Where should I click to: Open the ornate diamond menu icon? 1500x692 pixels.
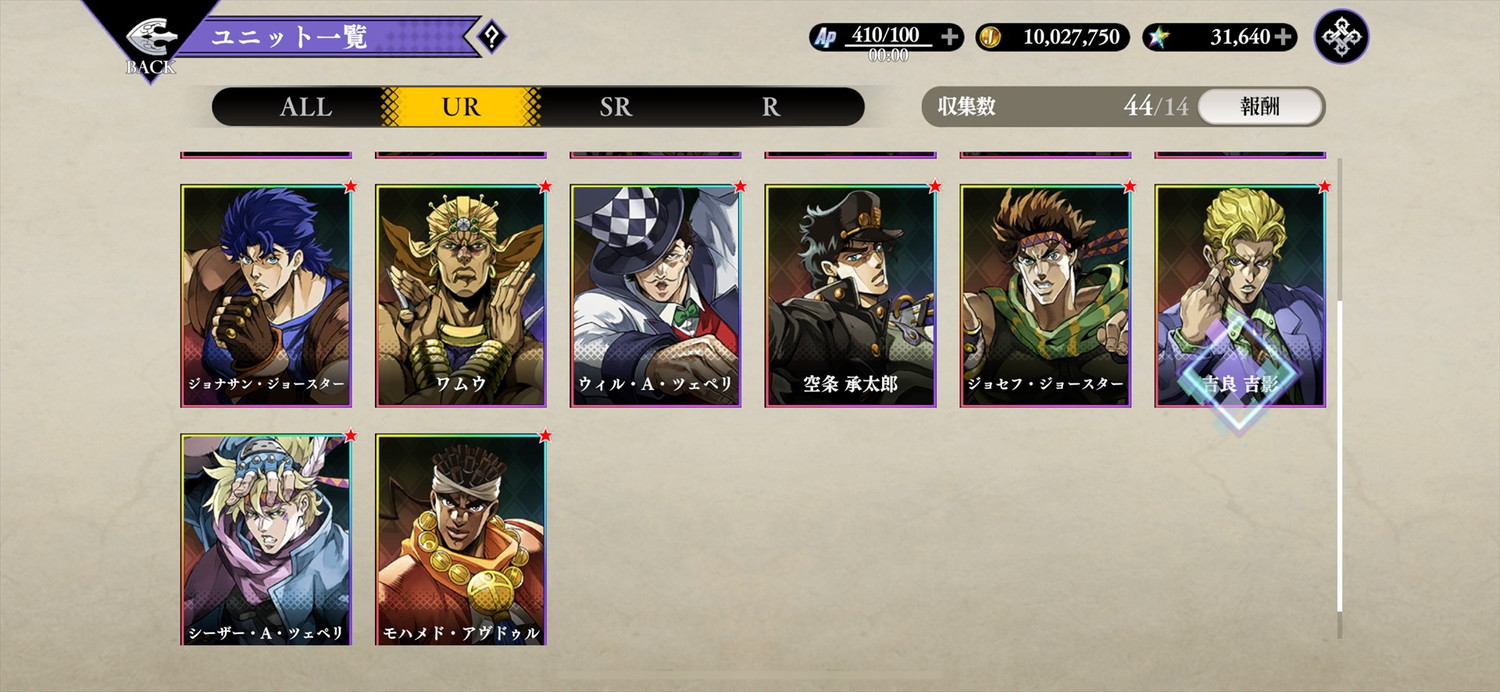tap(1341, 37)
